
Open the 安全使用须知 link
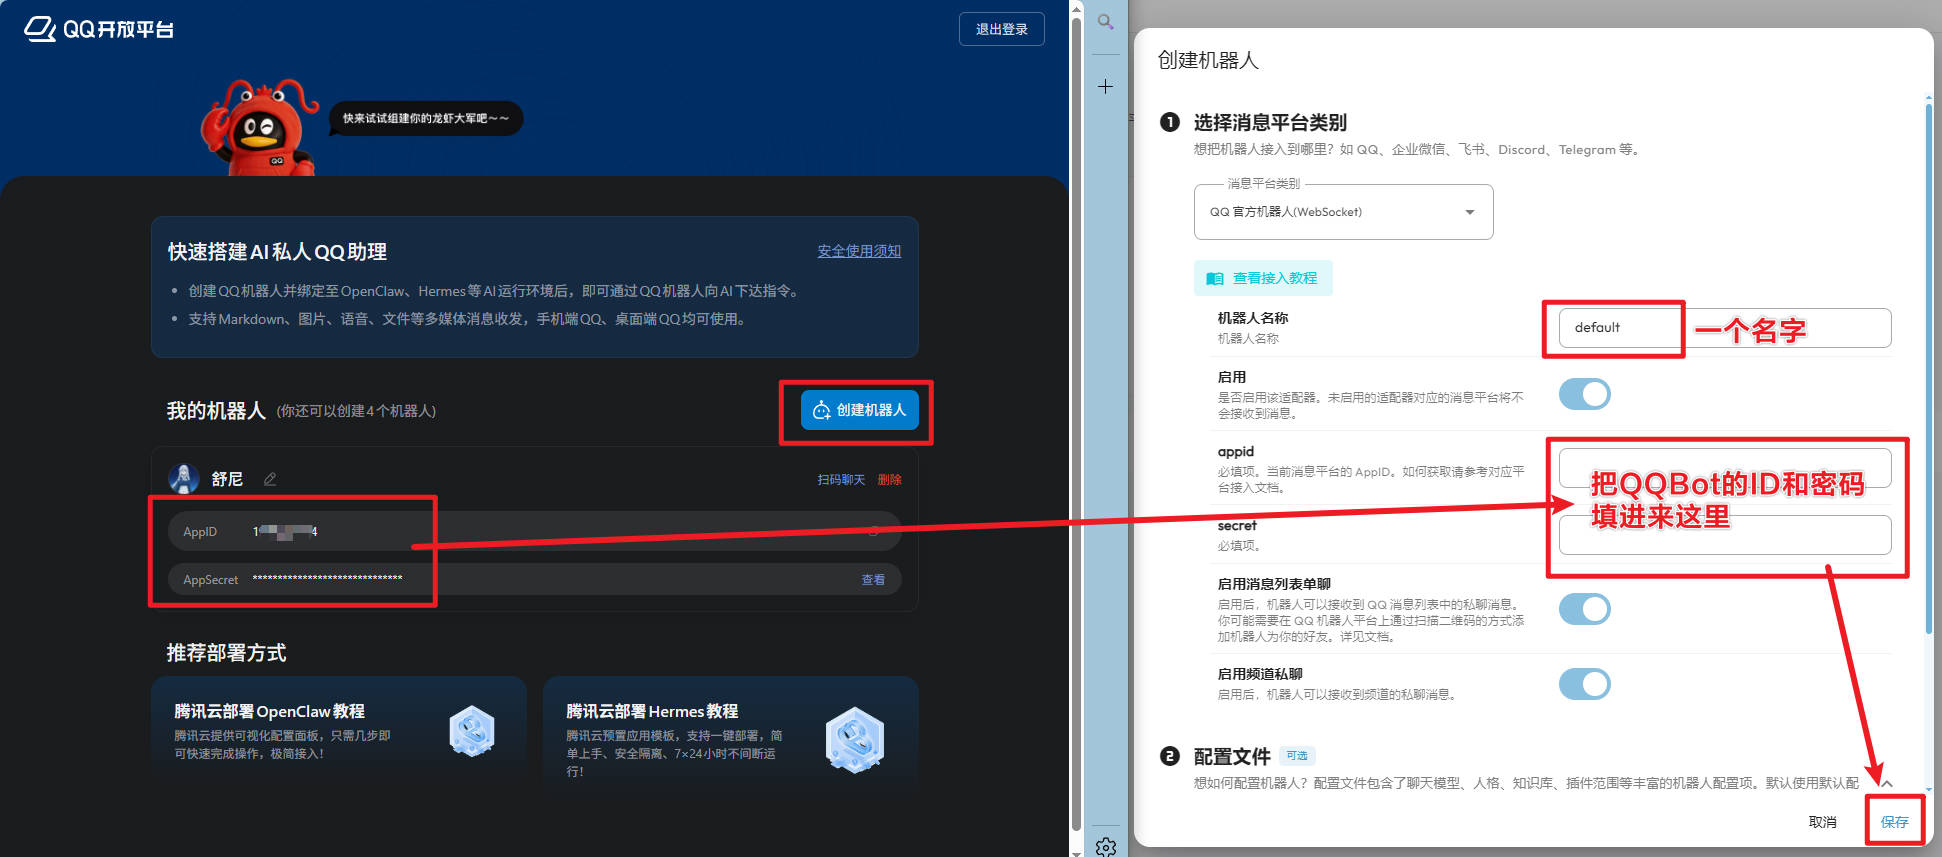859,251
